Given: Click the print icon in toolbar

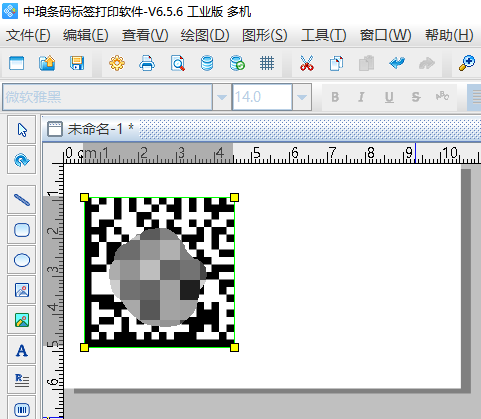Looking at the screenshot, I should click(147, 63).
